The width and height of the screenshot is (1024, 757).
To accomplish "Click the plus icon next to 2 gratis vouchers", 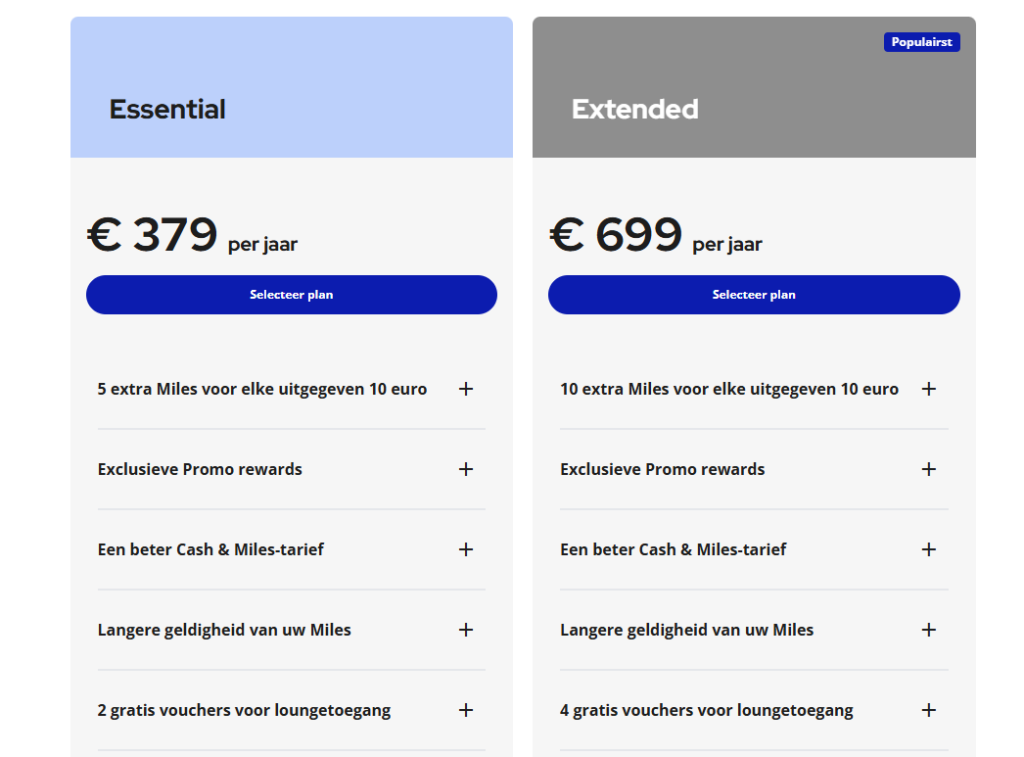I will pos(466,710).
